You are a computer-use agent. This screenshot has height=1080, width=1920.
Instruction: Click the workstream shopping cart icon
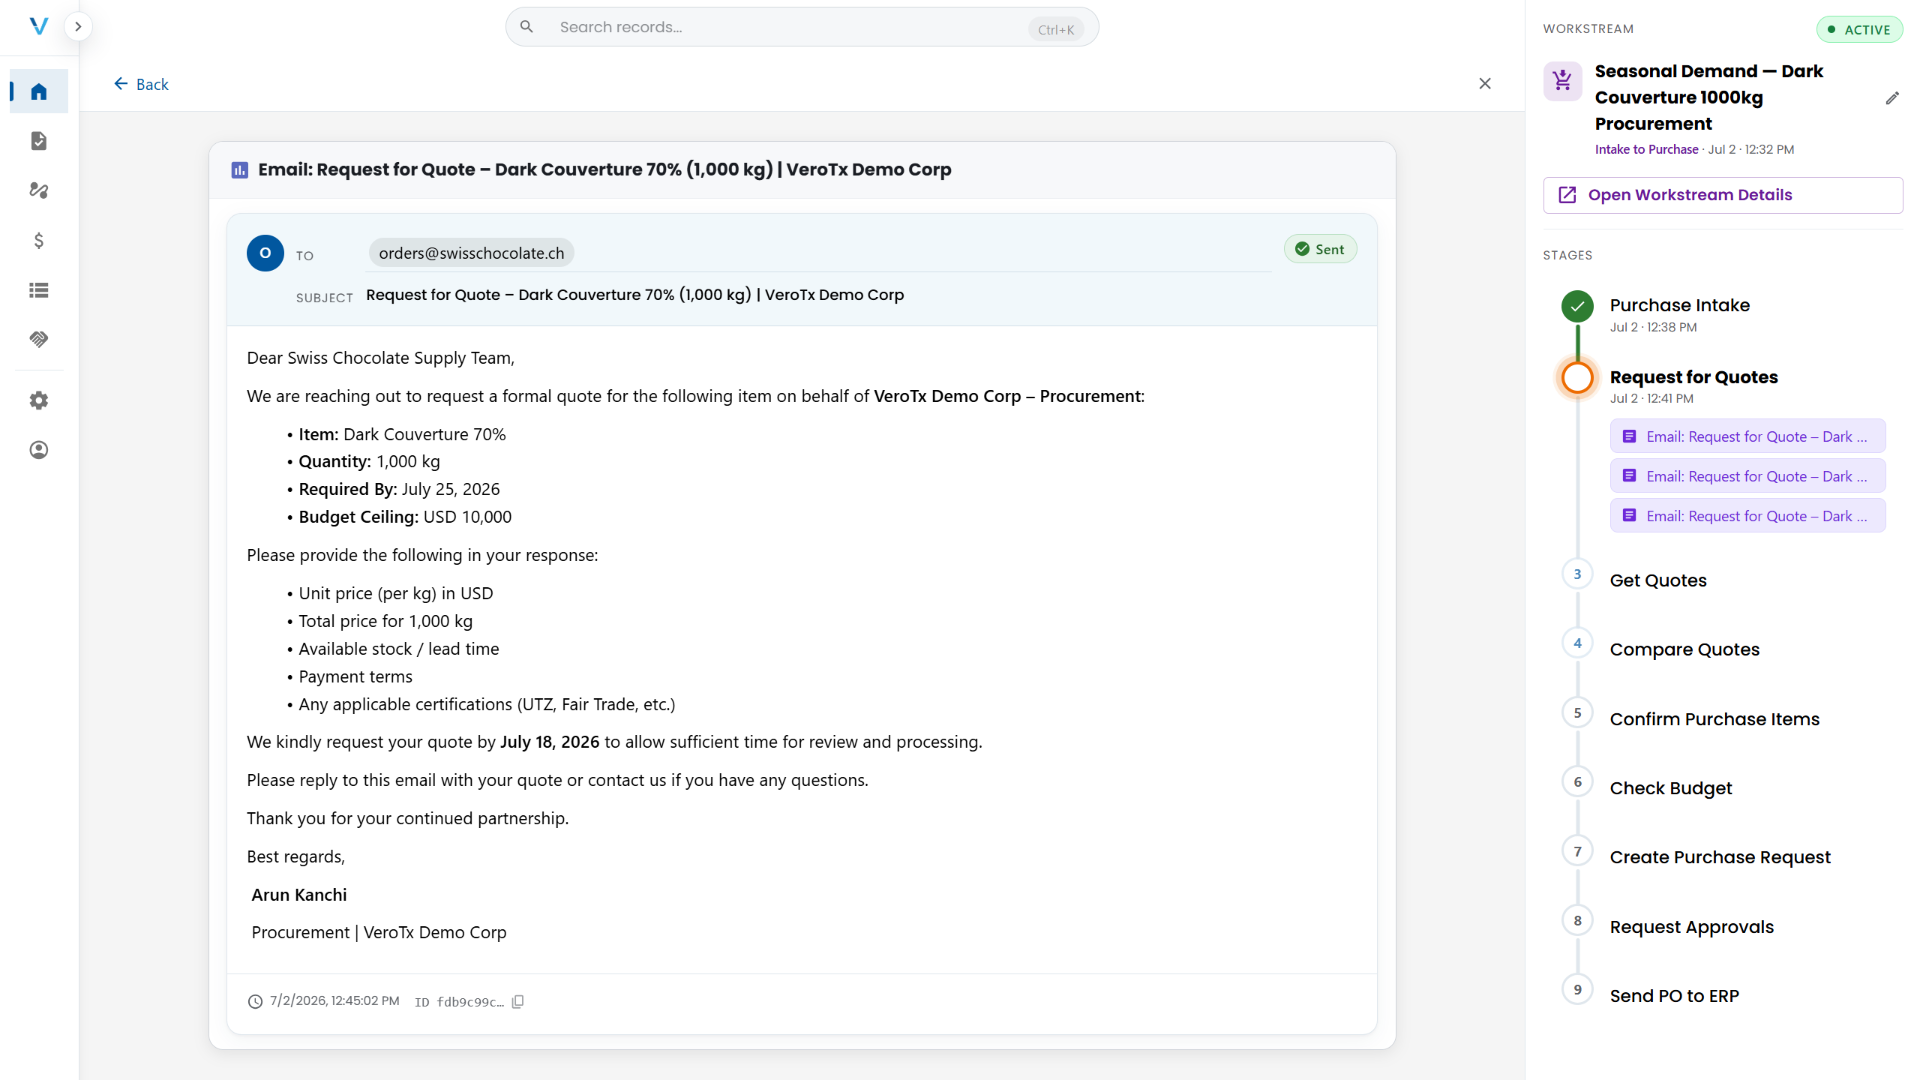click(1562, 81)
